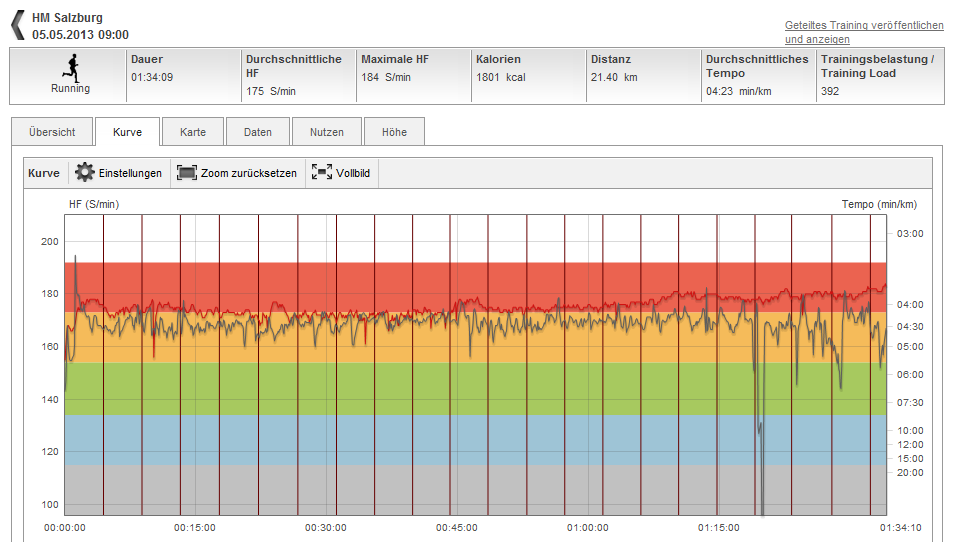
Task: Open the Höhe tab
Action: 394,132
